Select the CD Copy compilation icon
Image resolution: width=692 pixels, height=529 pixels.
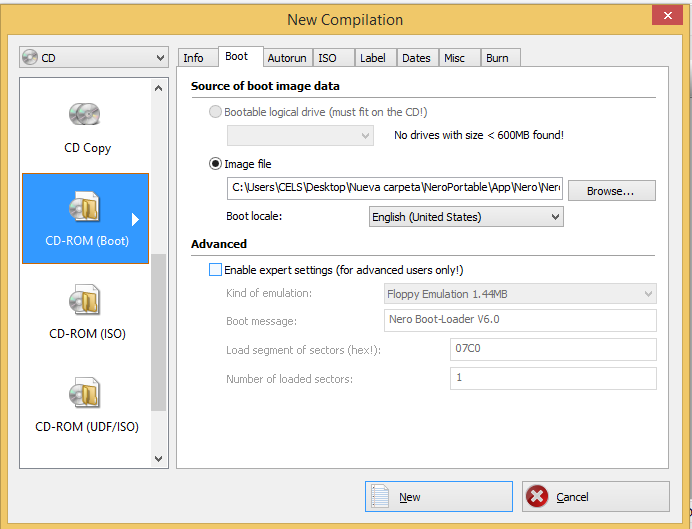click(85, 114)
